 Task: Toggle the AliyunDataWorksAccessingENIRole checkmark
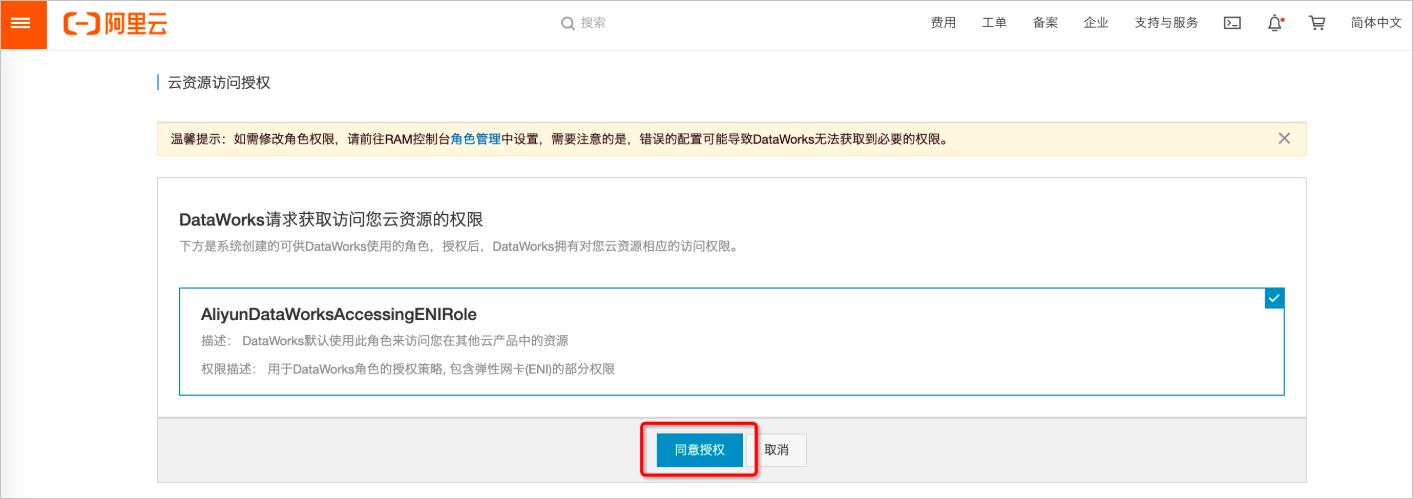tap(1274, 298)
